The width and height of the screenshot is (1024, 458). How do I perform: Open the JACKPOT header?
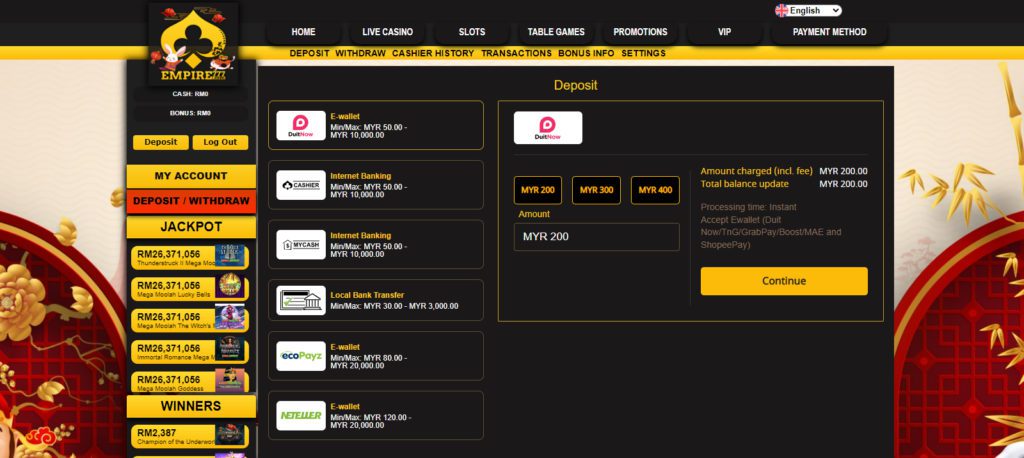[x=191, y=227]
